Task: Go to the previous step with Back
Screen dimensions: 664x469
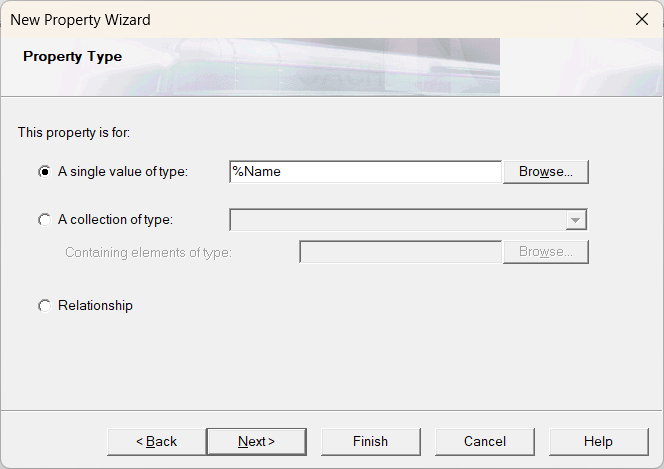Action: (157, 441)
